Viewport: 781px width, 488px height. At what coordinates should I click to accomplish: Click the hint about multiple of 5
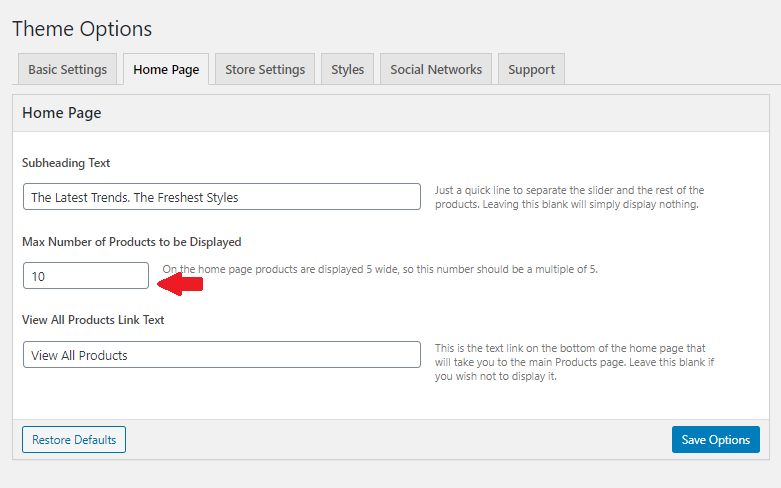[380, 269]
